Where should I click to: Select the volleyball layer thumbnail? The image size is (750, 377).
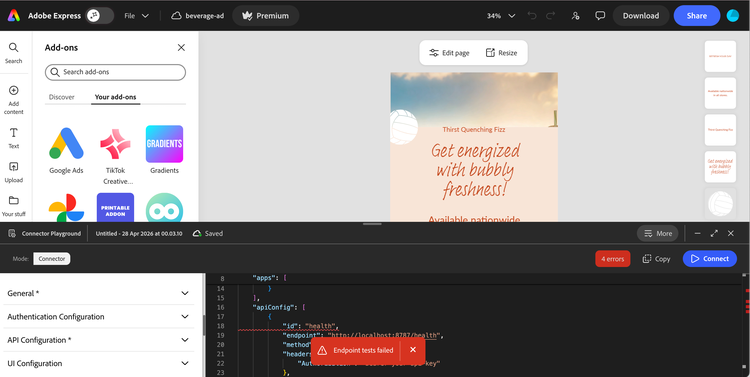pyautogui.click(x=720, y=203)
